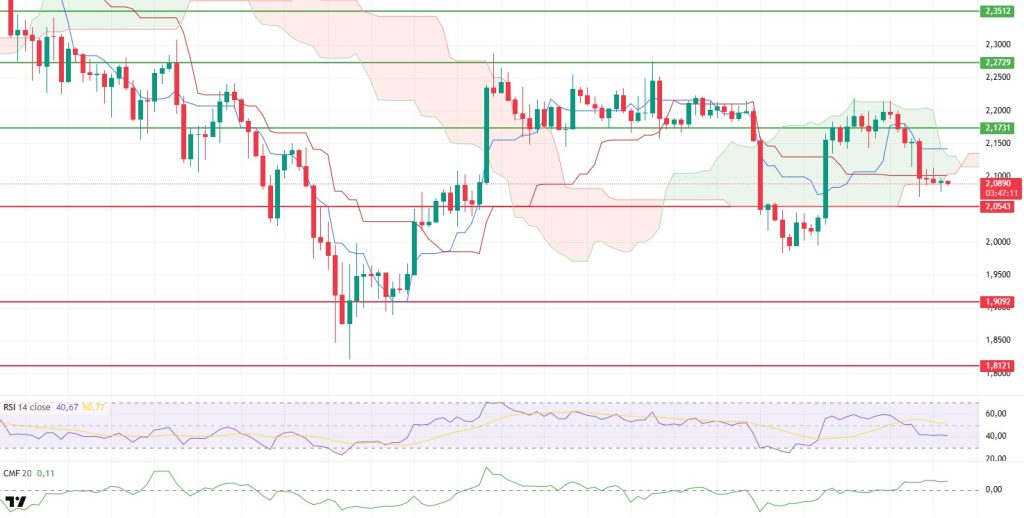Select the 2,2729 resistance price label

point(997,62)
